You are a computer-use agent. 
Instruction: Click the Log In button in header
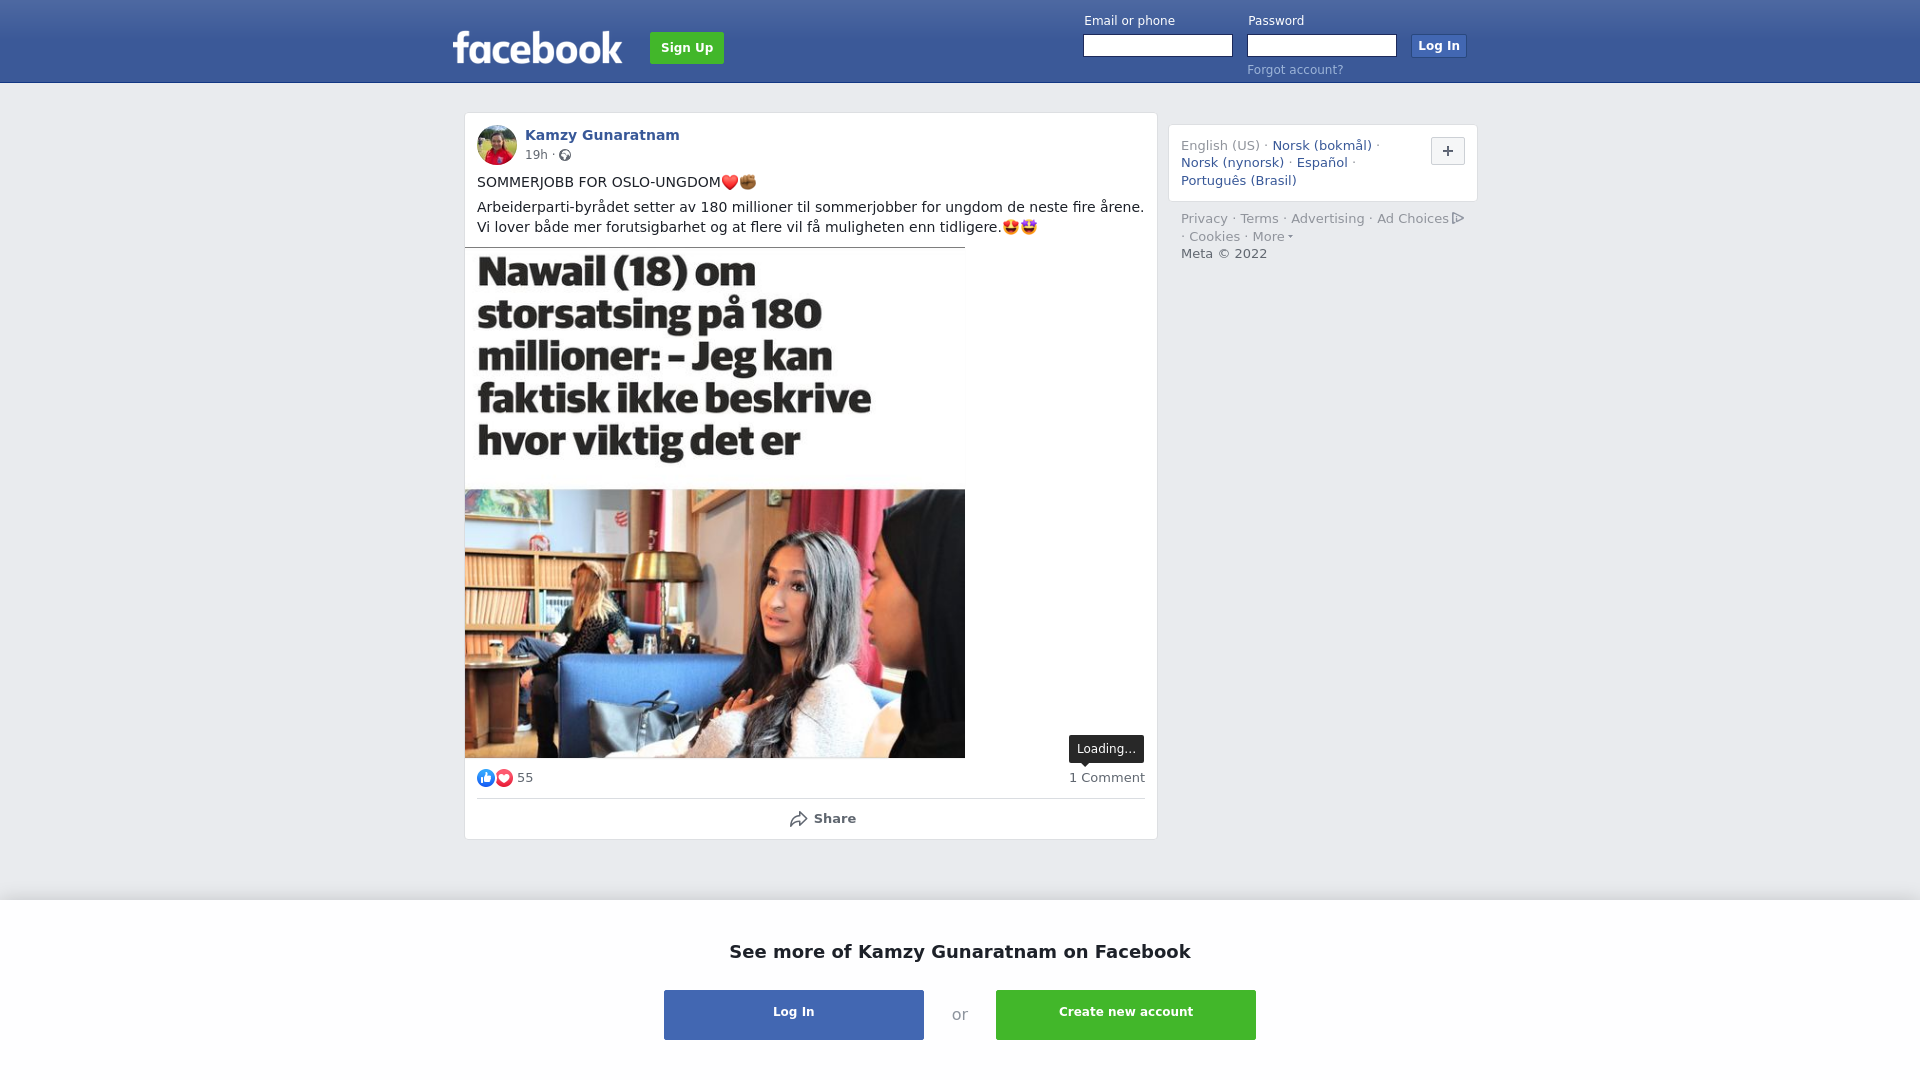pos(1439,46)
